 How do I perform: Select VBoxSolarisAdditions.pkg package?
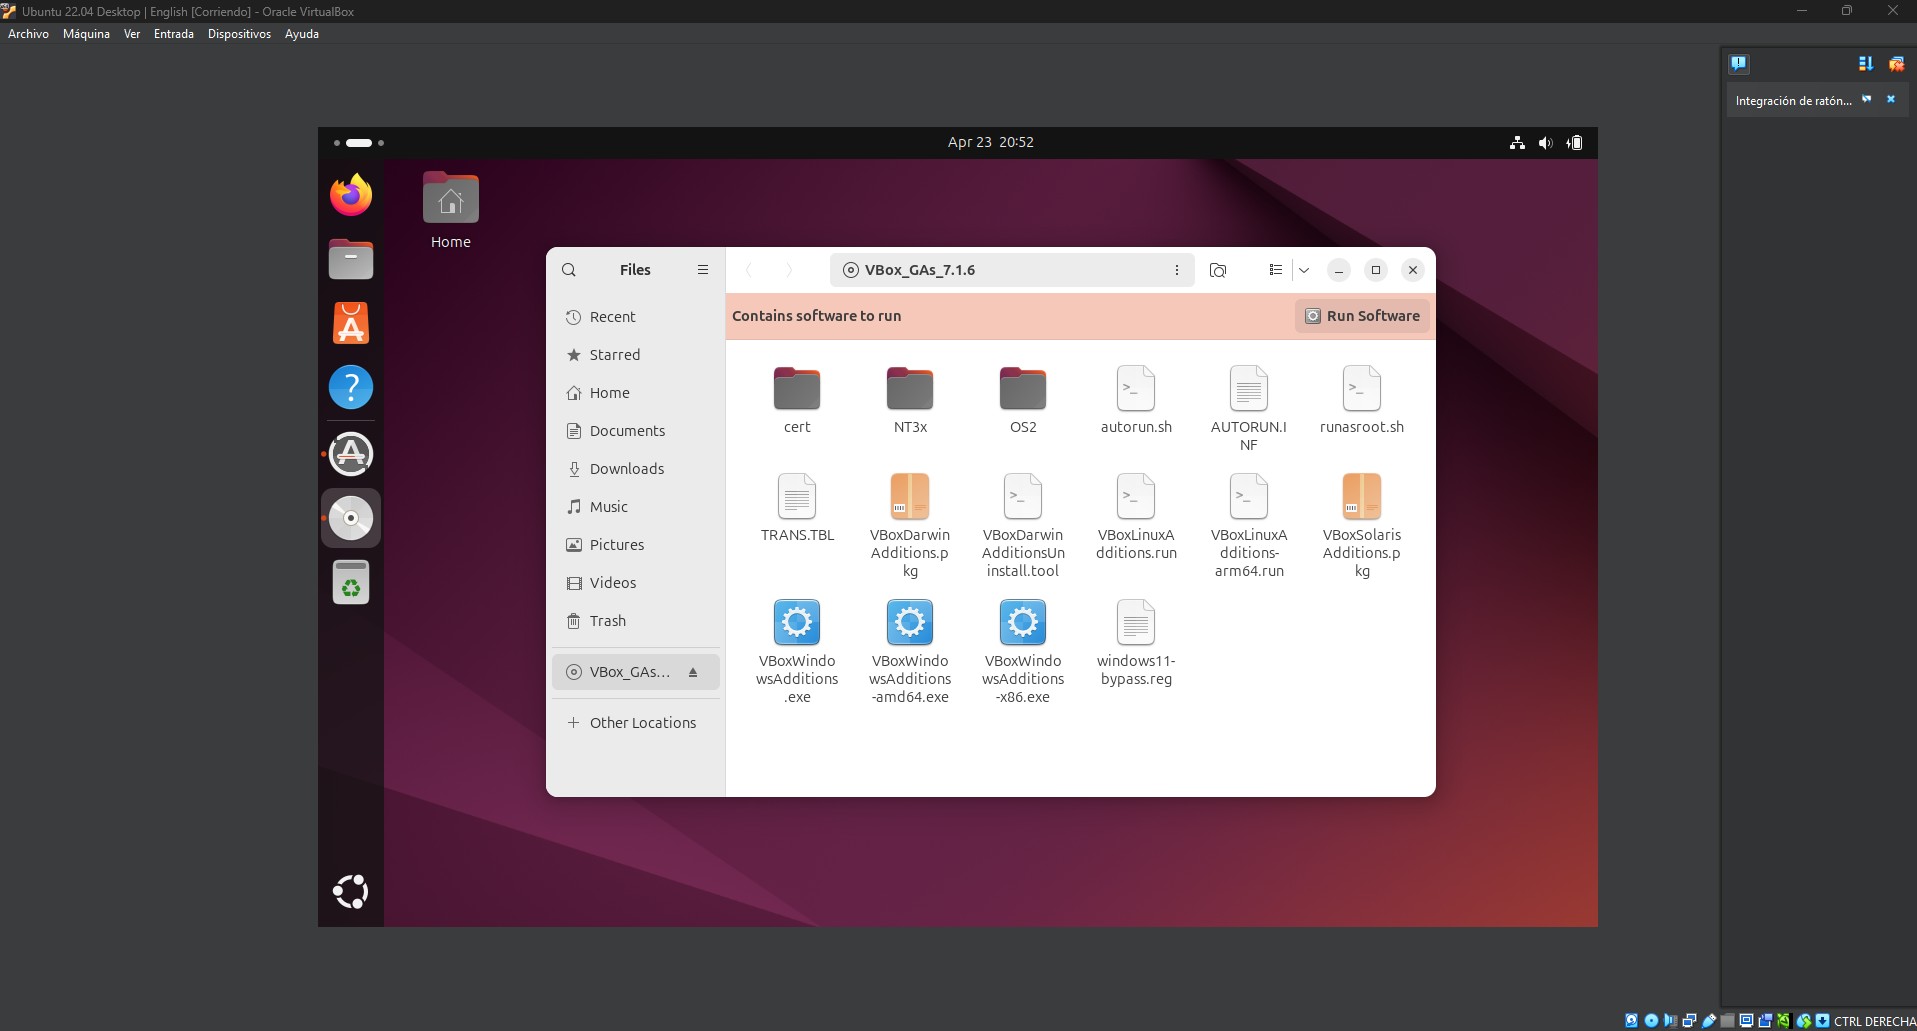point(1362,525)
